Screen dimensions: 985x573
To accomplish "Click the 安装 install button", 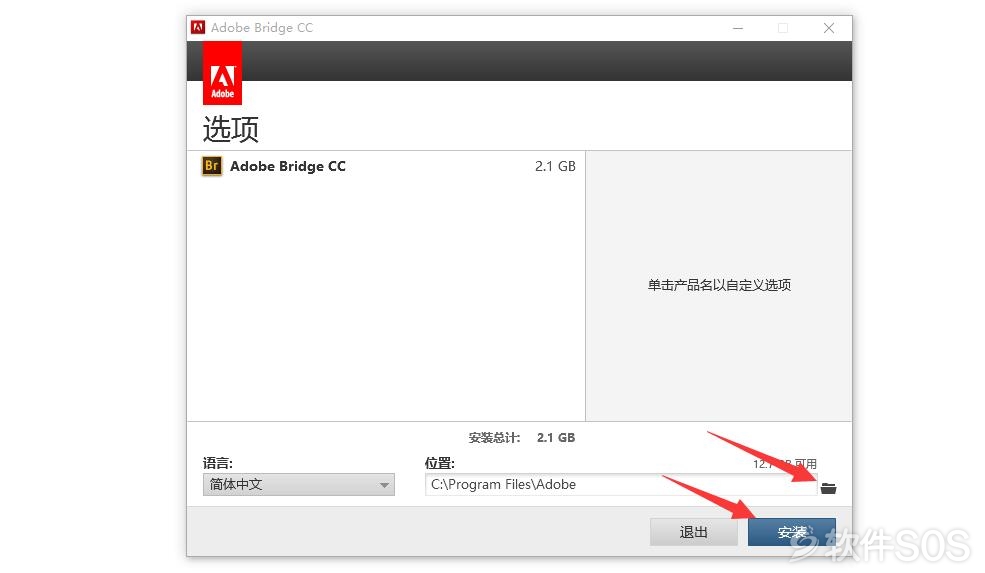I will (792, 532).
